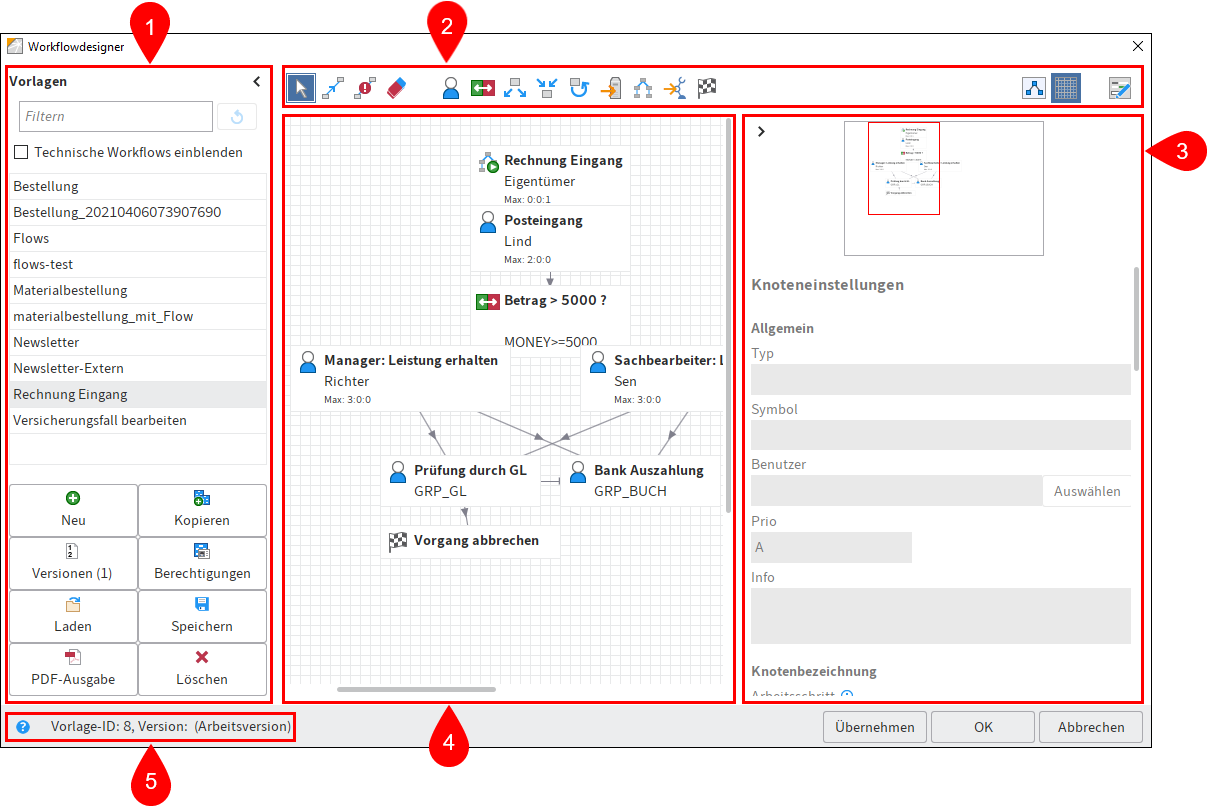Add a collection node with inward arrows
This screenshot has height=807, width=1208.
tap(547, 88)
